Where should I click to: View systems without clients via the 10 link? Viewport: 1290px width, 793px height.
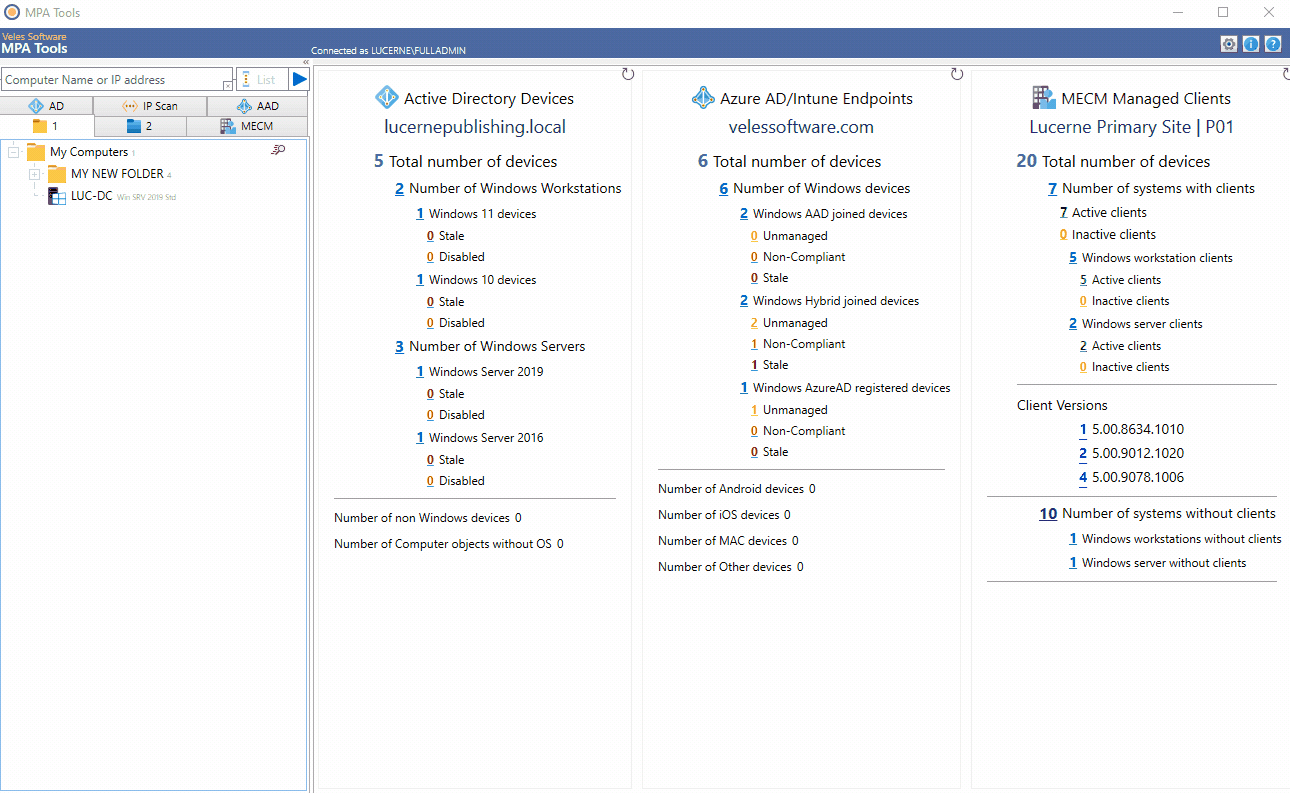point(1047,513)
